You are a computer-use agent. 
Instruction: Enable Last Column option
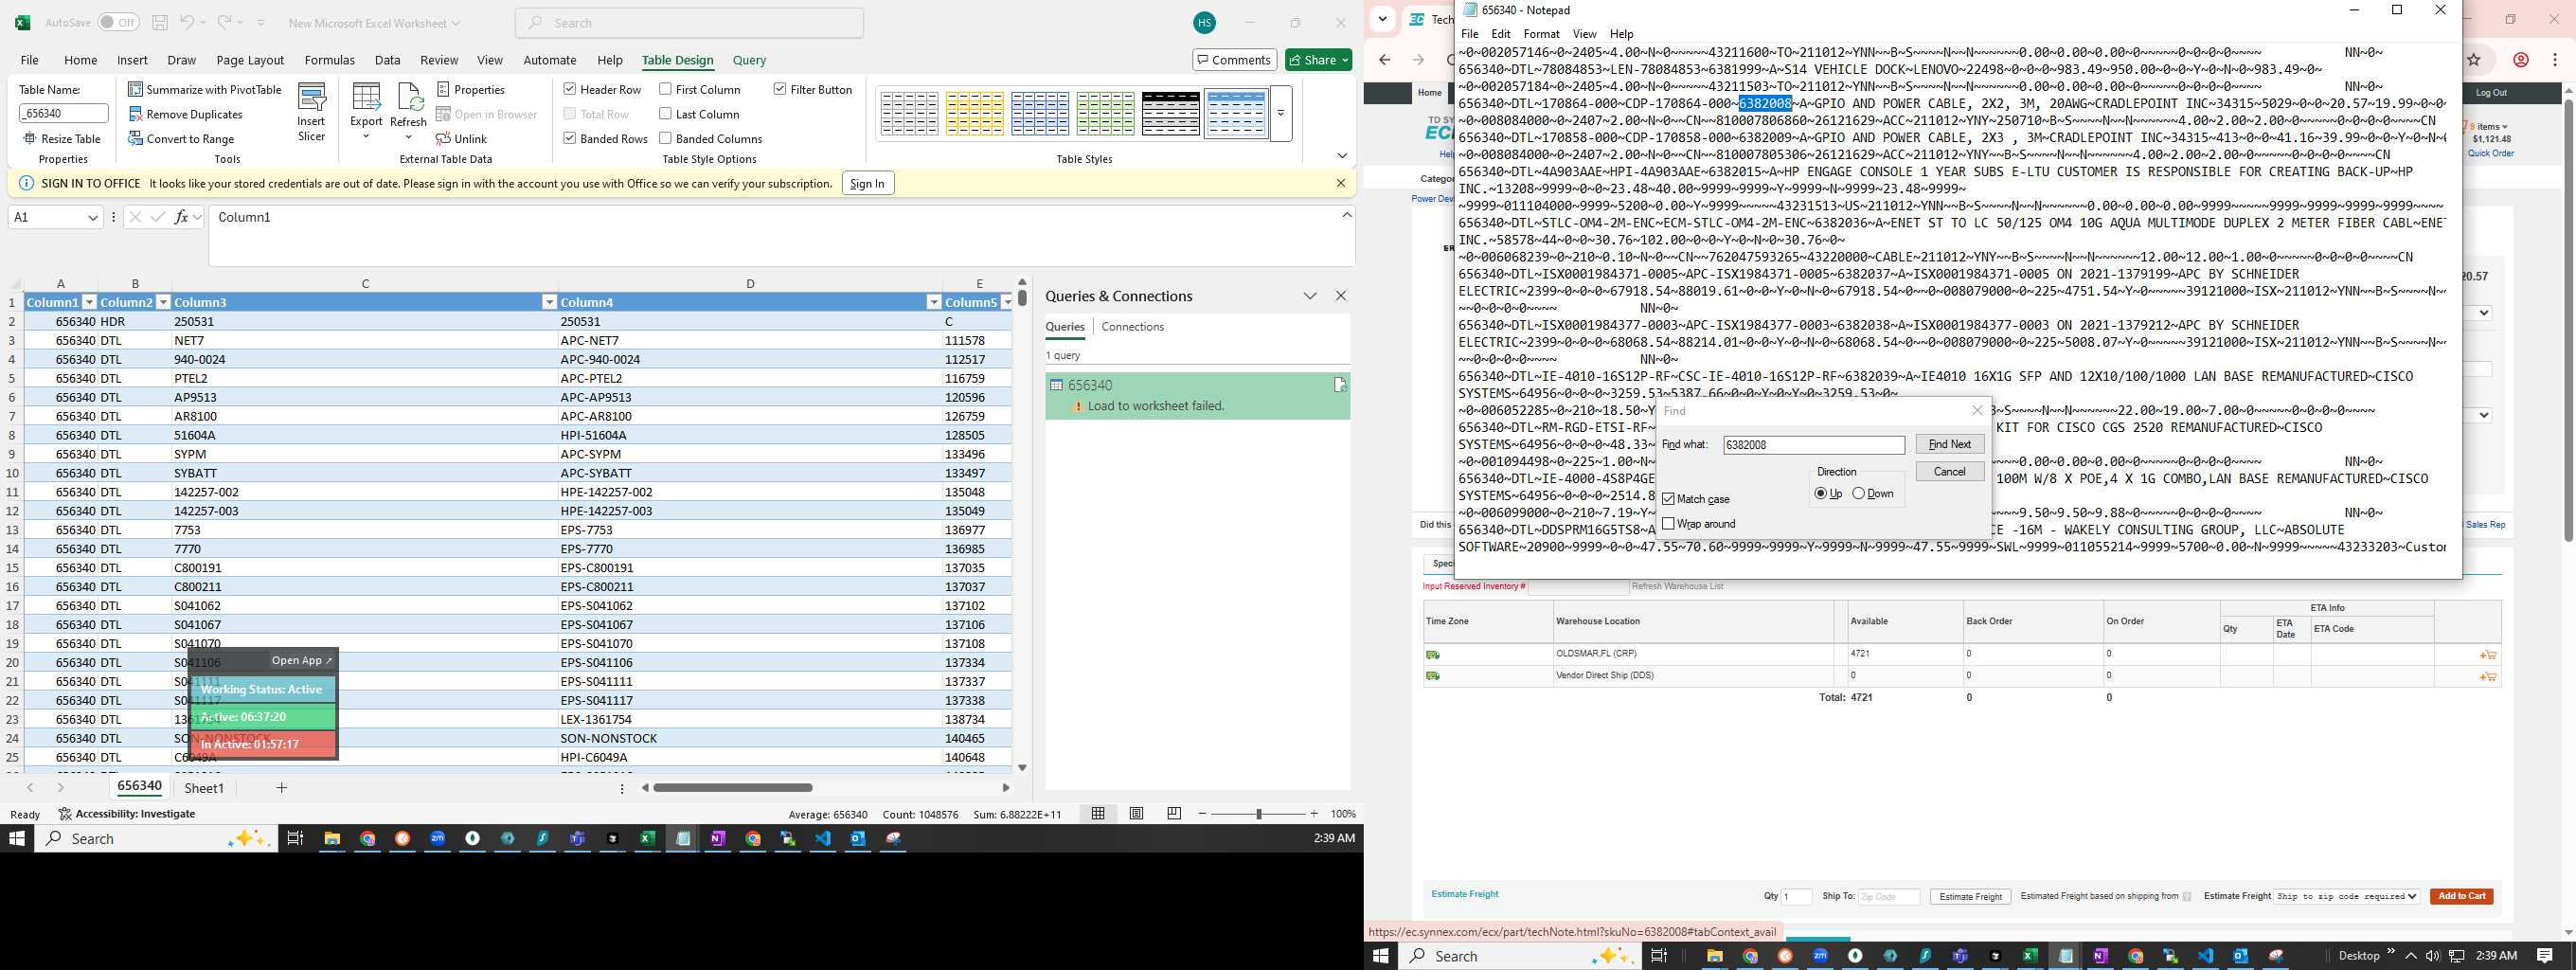tap(665, 114)
